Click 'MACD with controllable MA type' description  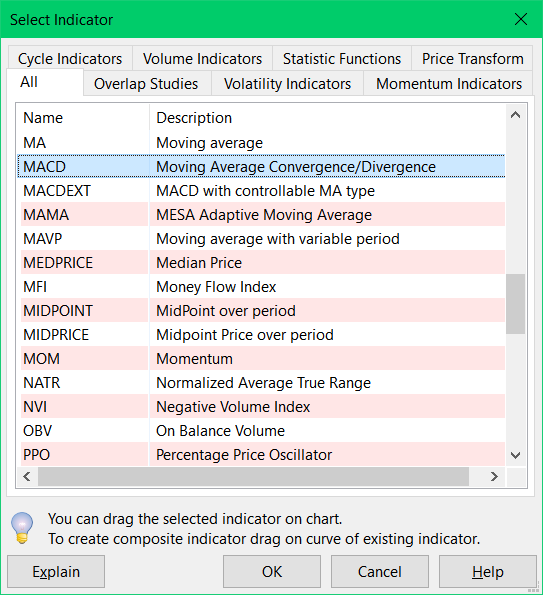[x=265, y=191]
